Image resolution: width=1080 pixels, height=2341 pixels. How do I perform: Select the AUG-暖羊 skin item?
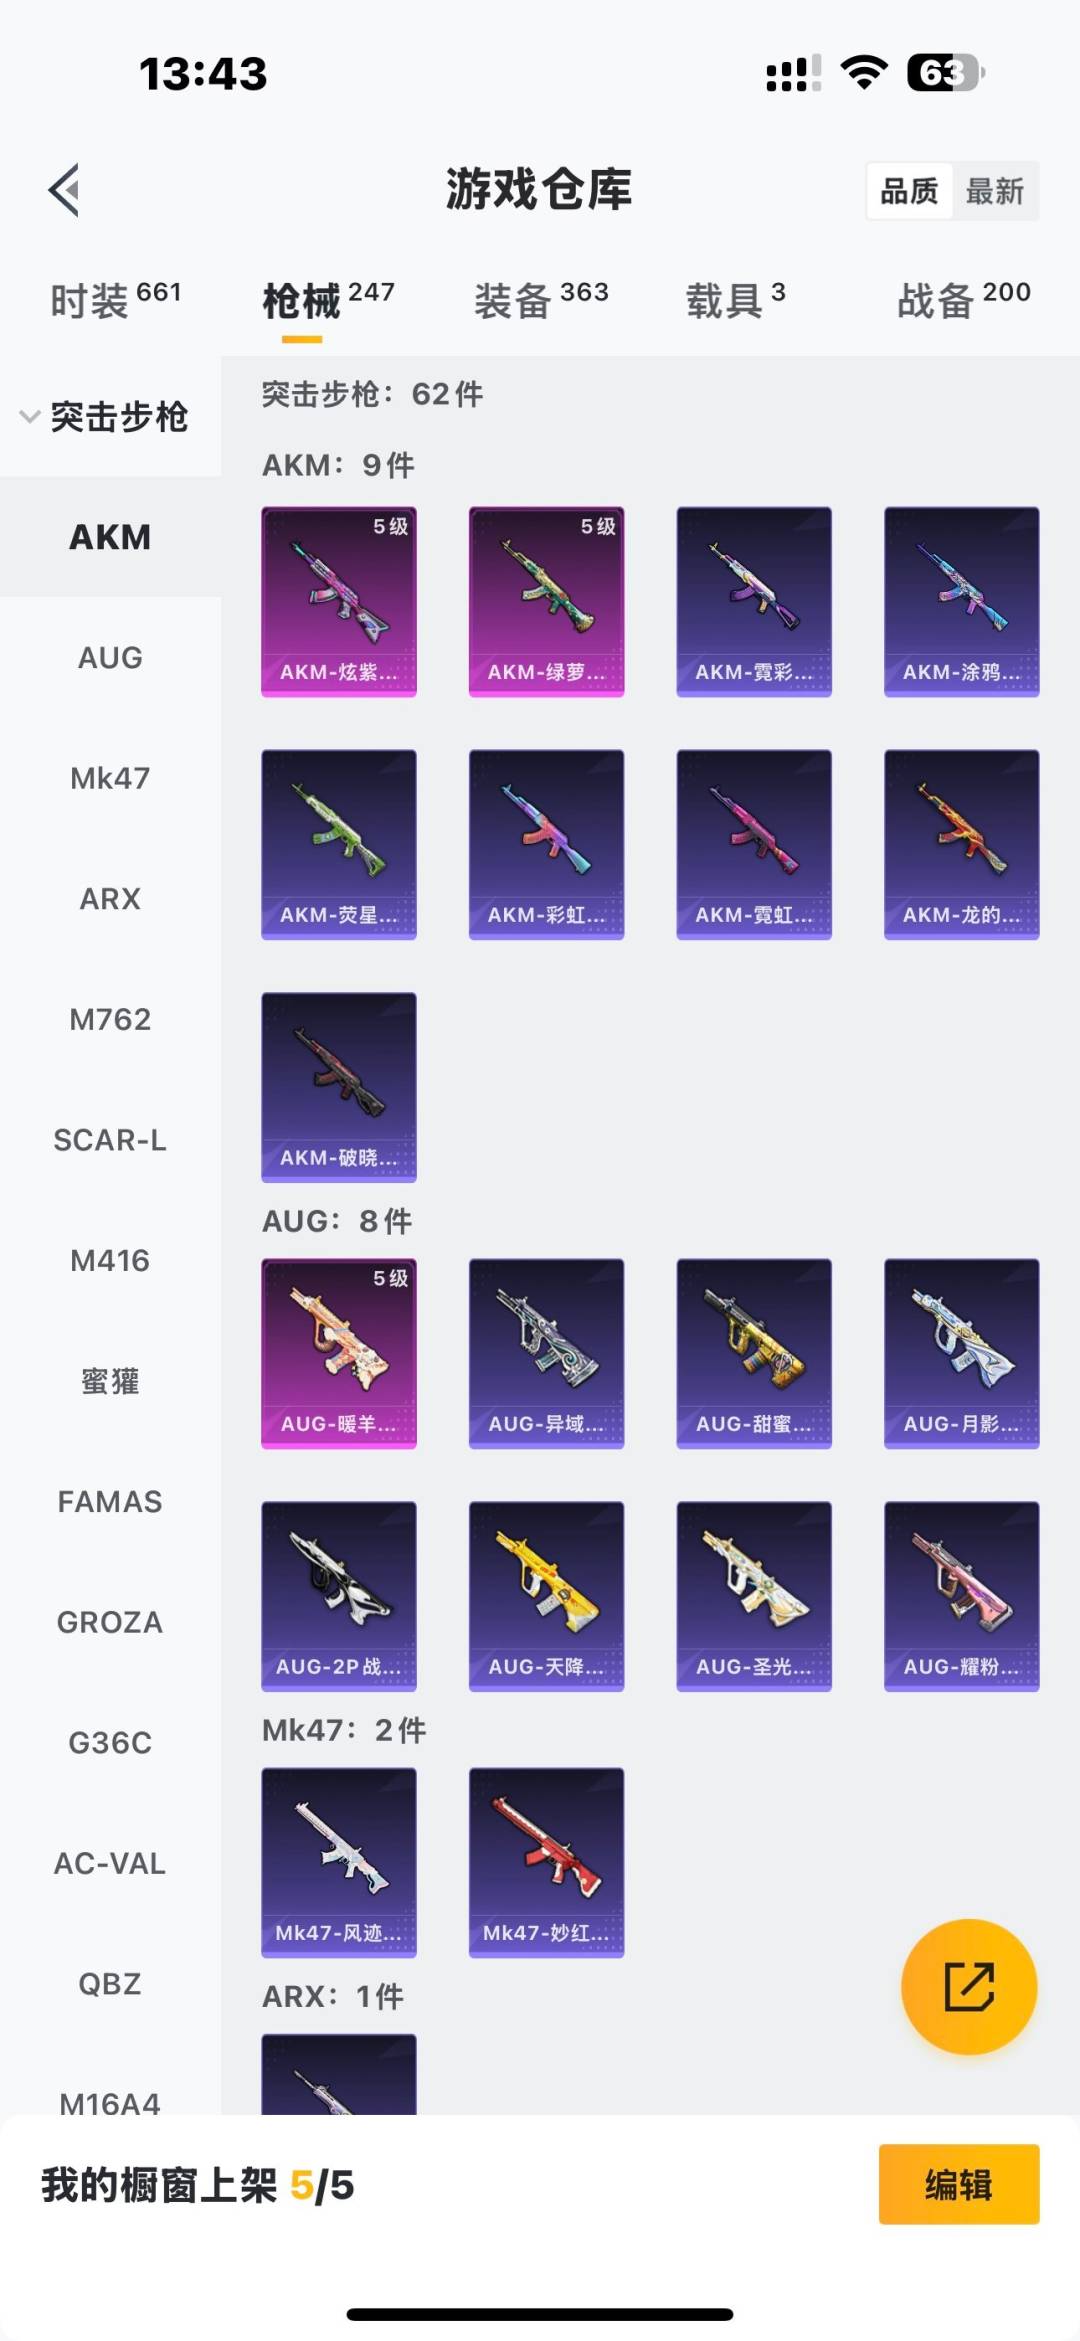(339, 1353)
